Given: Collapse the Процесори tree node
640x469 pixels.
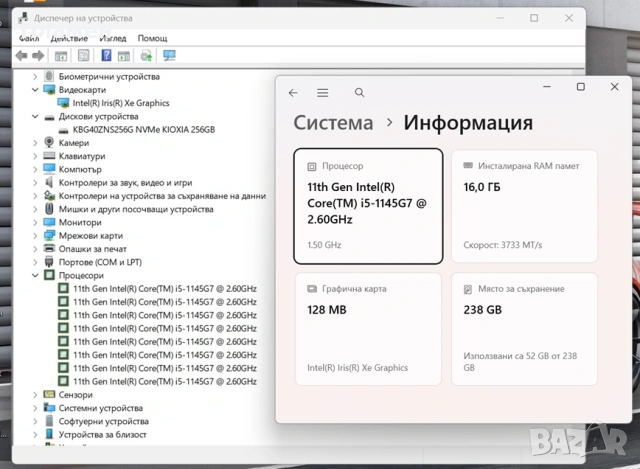Looking at the screenshot, I should pos(35,276).
